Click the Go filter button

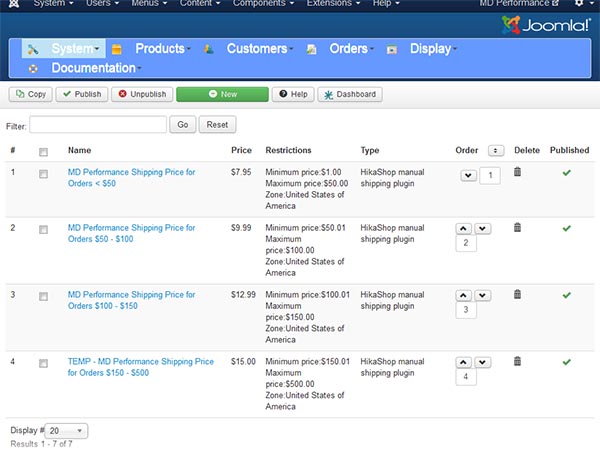click(183, 125)
